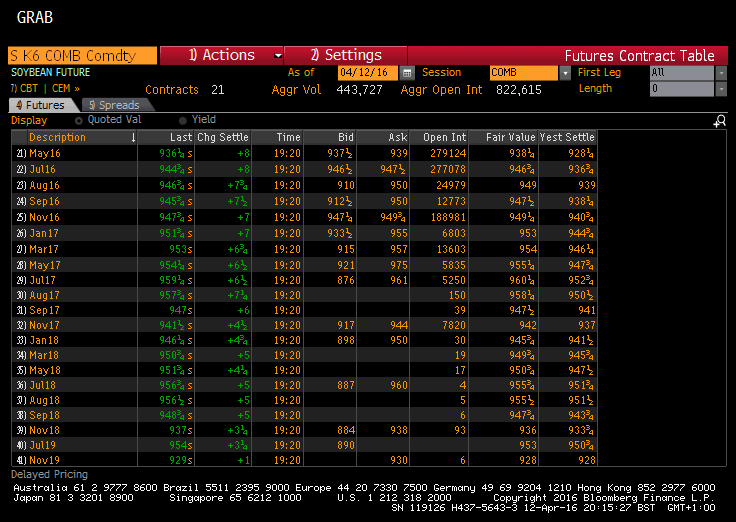Viewport: 736px width, 522px height.
Task: Open the Mar17 contract row
Action: [304, 249]
